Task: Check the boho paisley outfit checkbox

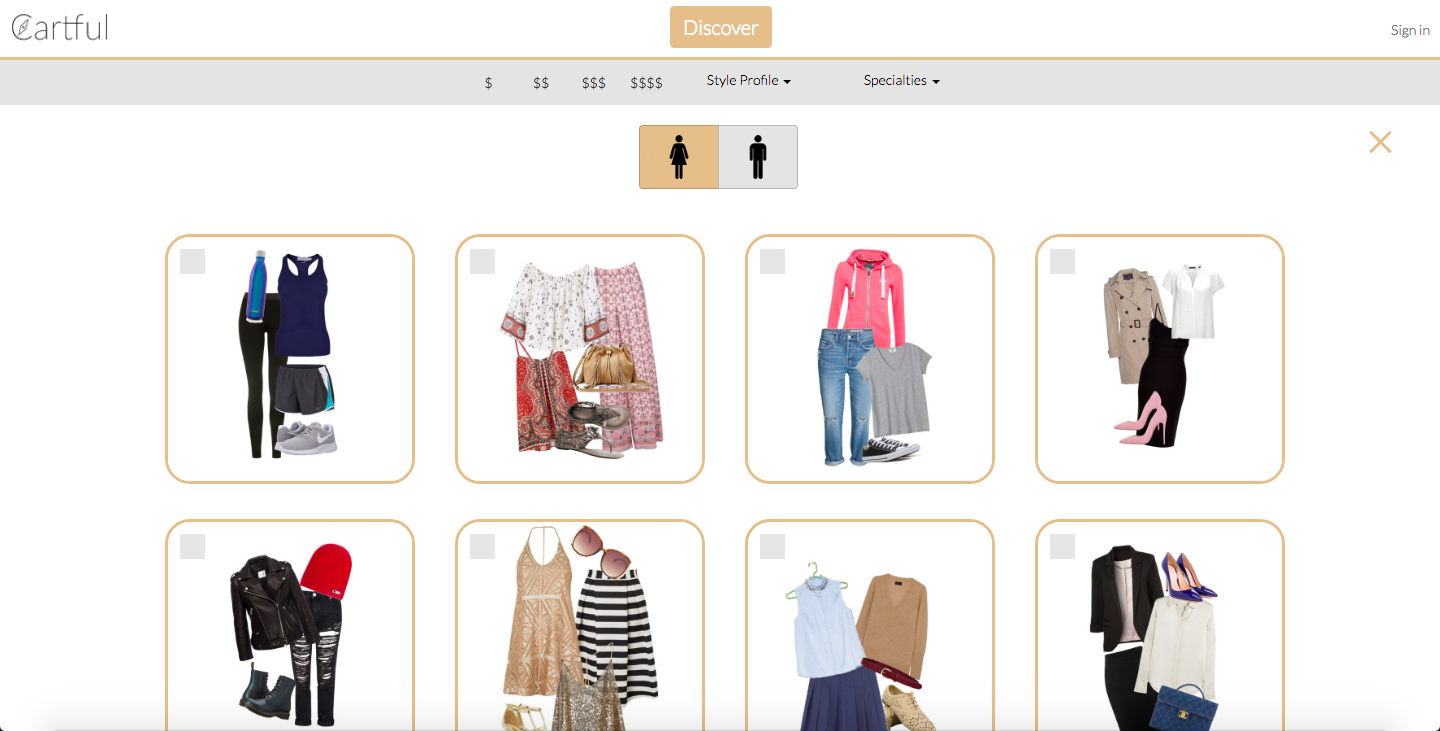Action: pyautogui.click(x=481, y=261)
